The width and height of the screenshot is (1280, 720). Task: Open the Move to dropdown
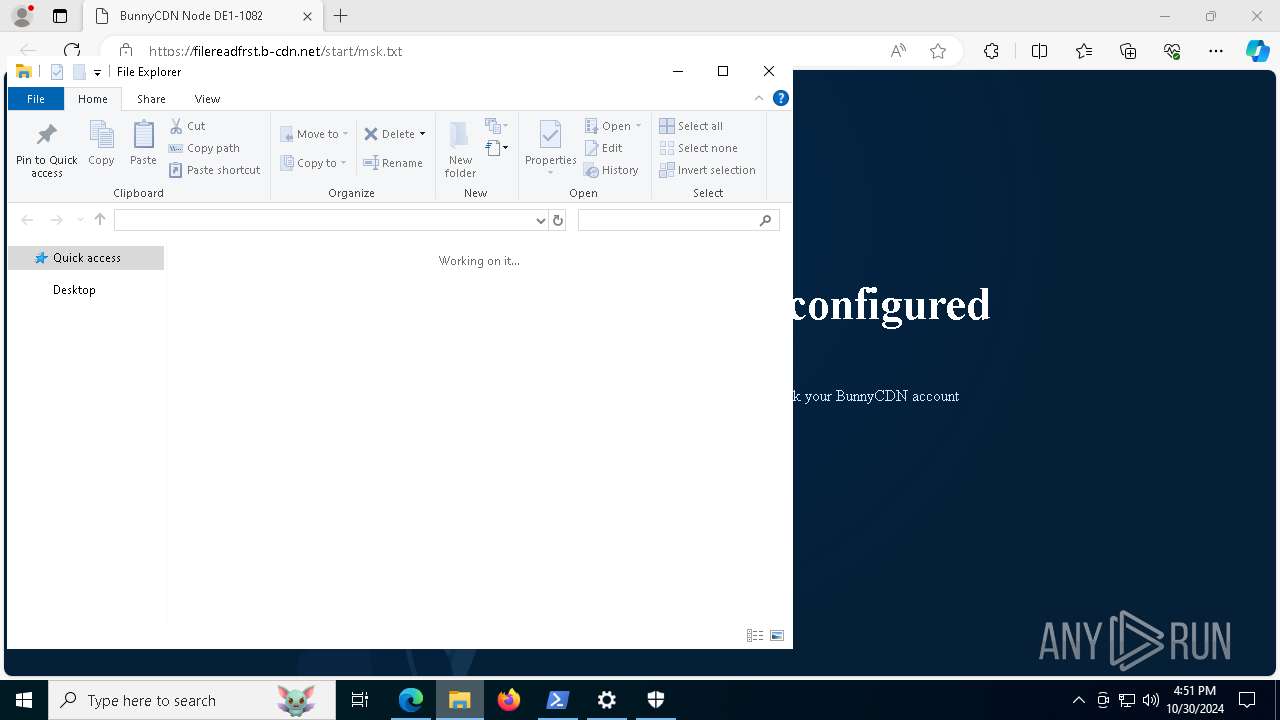(x=314, y=134)
